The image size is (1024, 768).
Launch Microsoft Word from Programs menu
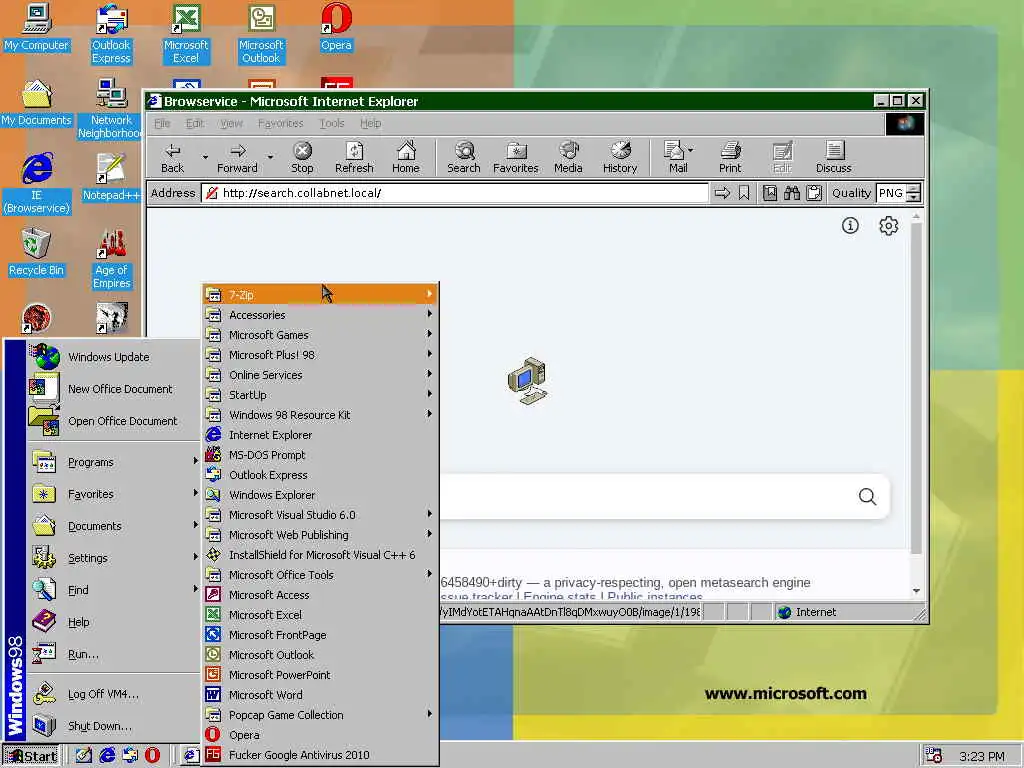click(x=320, y=695)
